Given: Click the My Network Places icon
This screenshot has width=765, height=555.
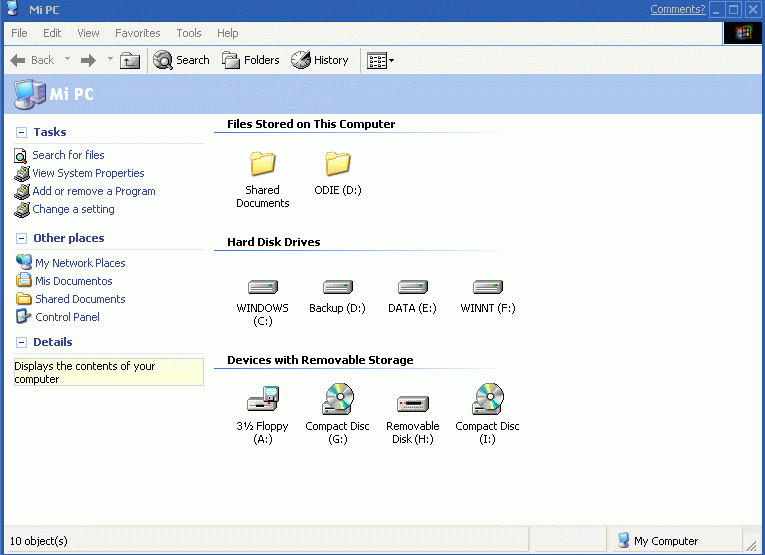Looking at the screenshot, I should point(23,262).
